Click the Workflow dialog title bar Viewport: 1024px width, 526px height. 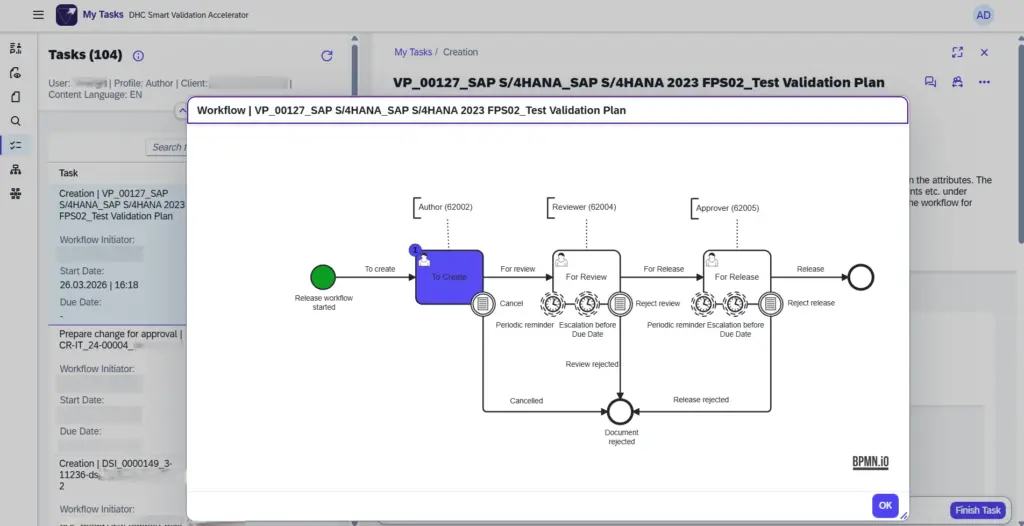click(x=547, y=110)
